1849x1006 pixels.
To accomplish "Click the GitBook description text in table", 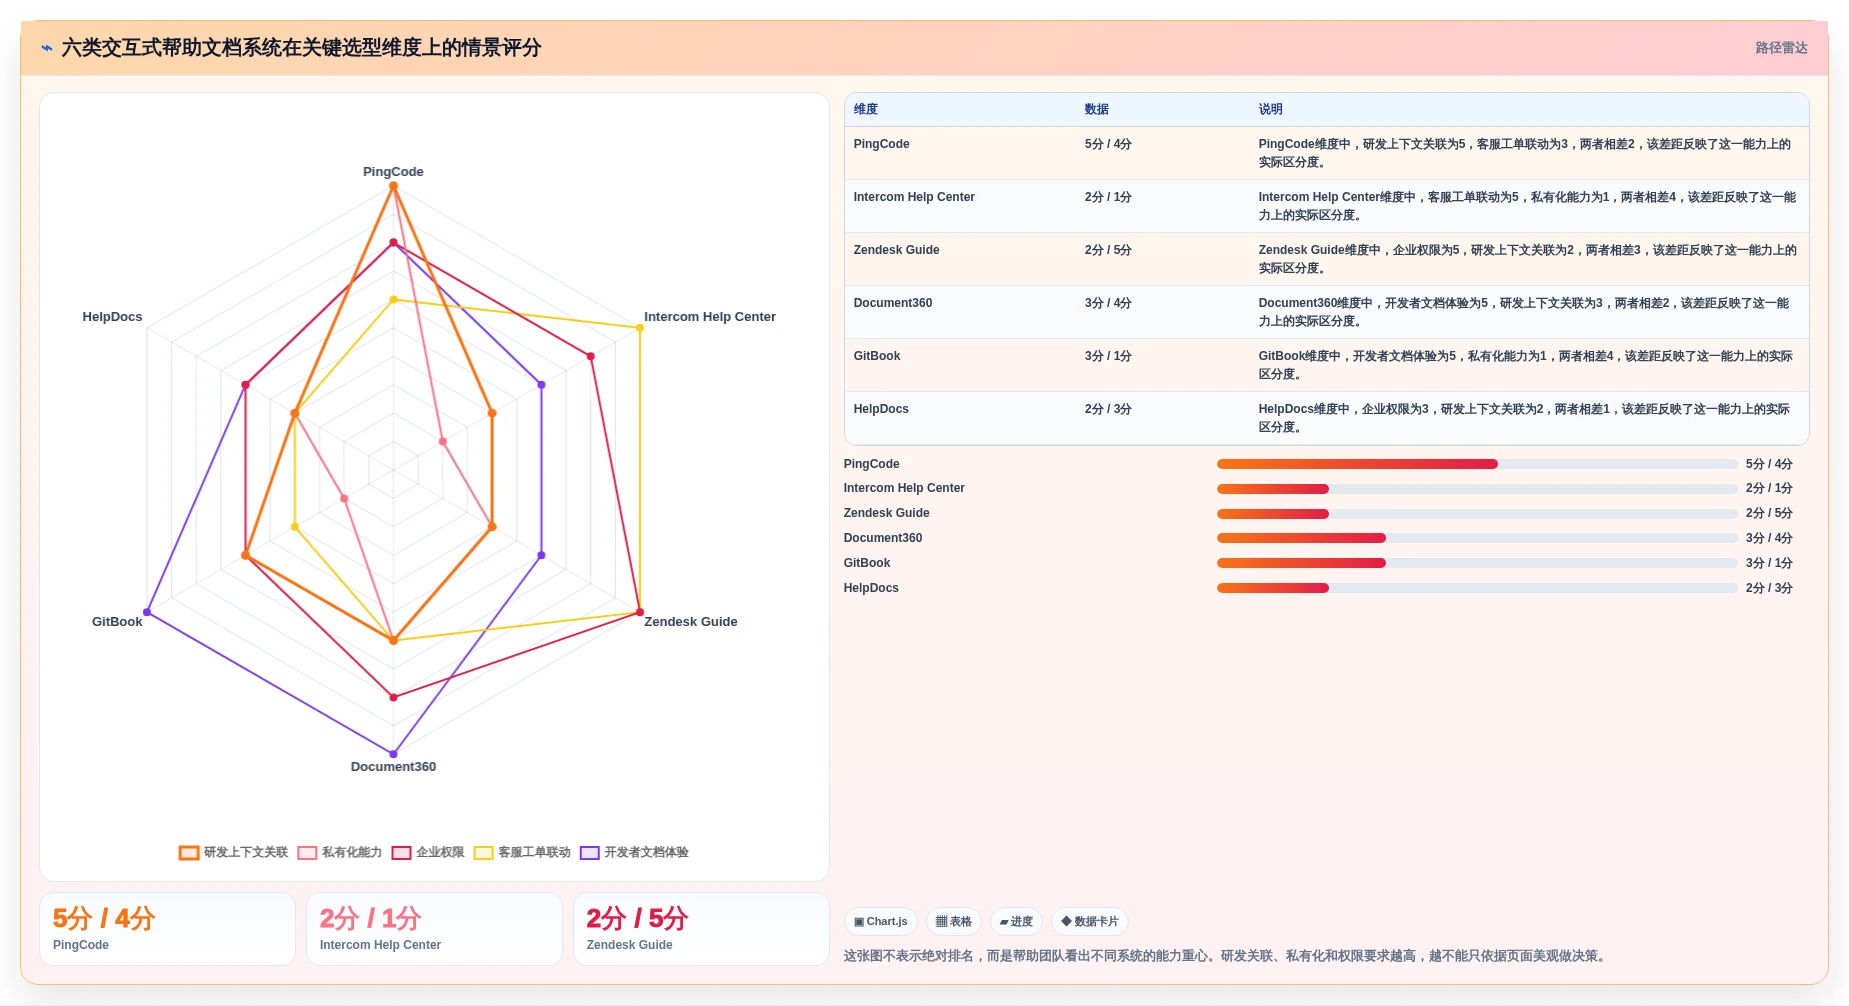I will [x=1524, y=365].
